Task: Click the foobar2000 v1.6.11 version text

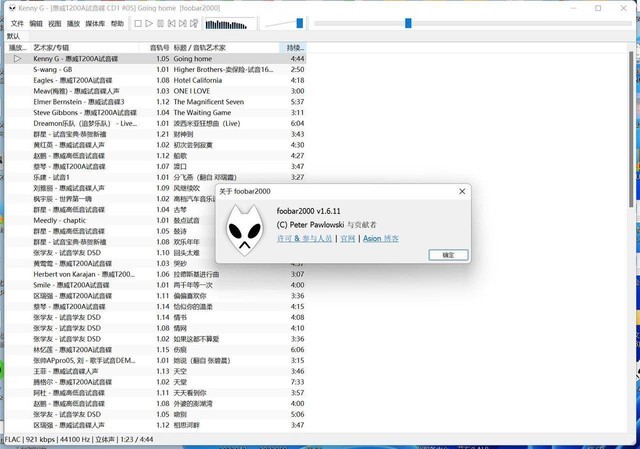Action: pyautogui.click(x=309, y=211)
